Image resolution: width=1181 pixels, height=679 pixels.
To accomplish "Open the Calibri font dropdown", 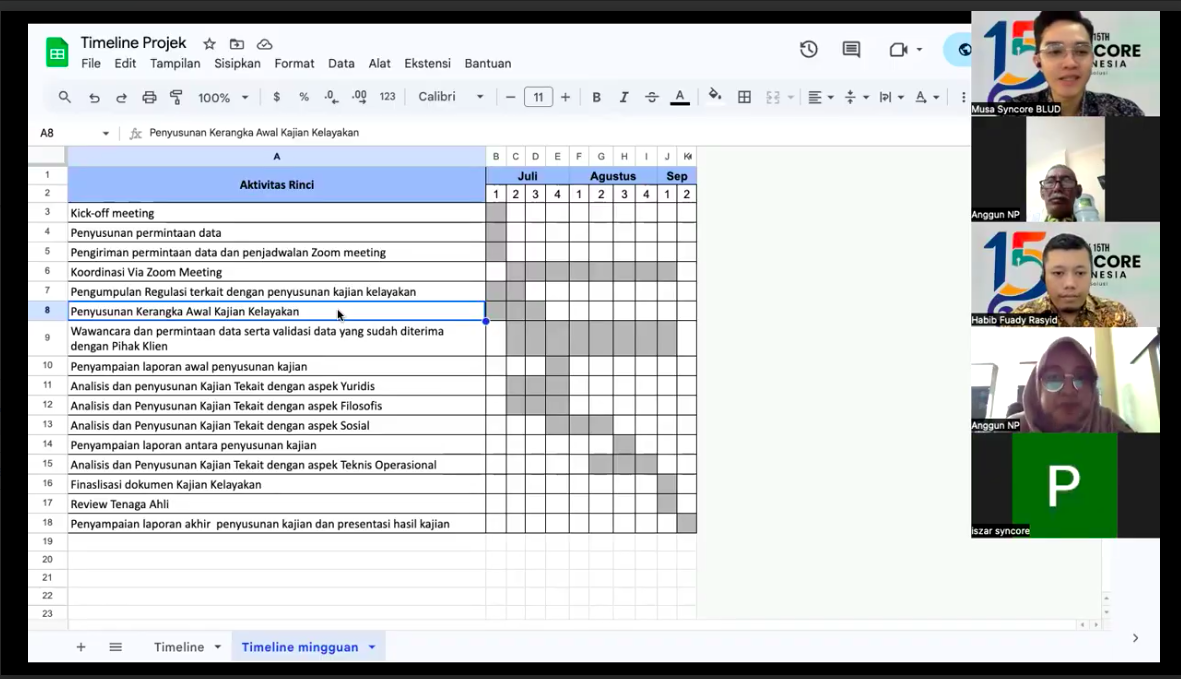I will point(450,97).
